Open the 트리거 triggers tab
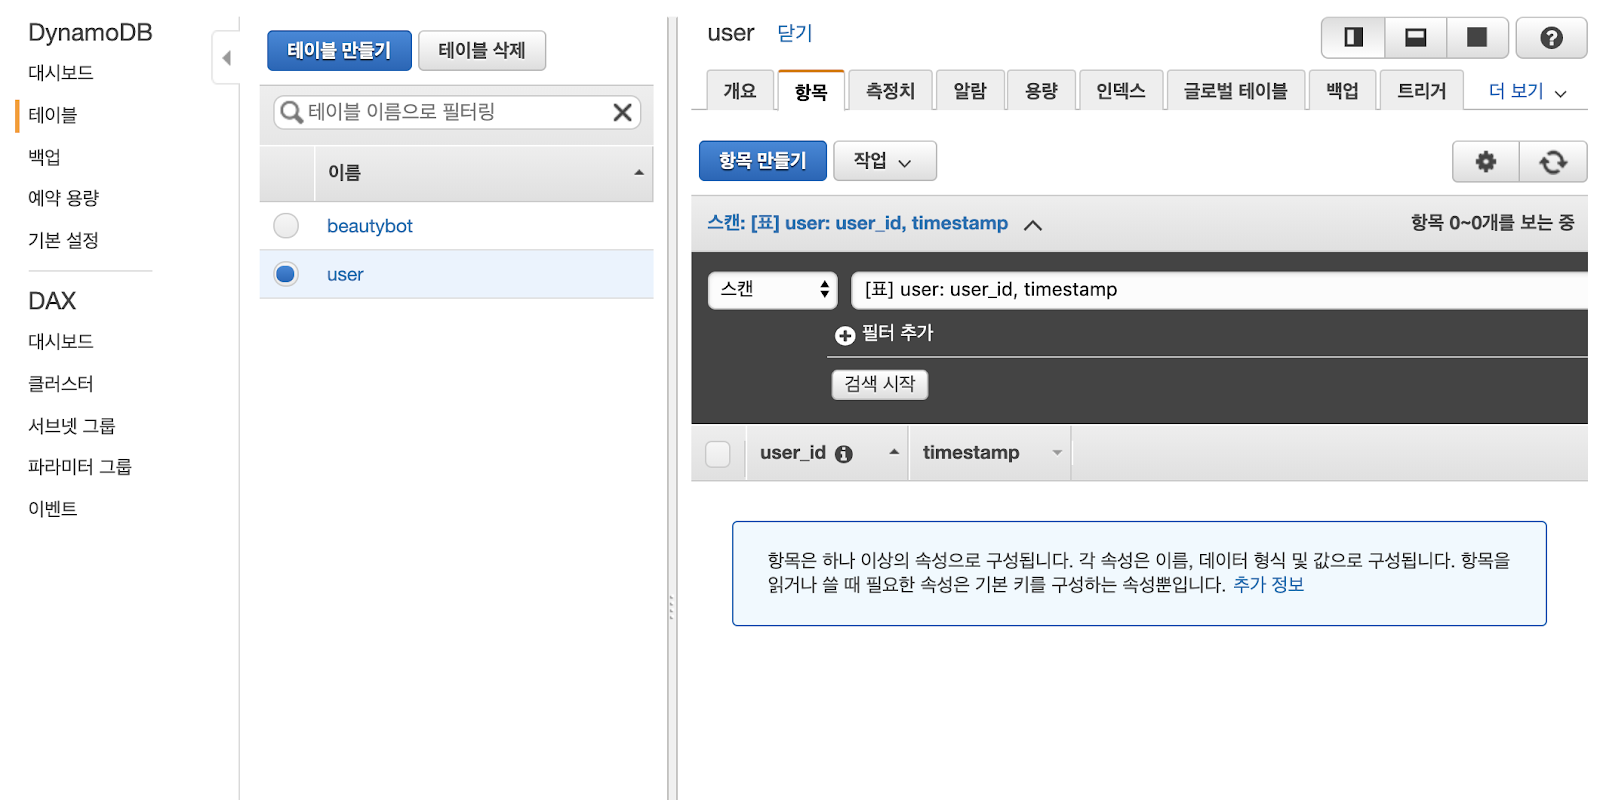This screenshot has width=1600, height=800. pos(1421,90)
